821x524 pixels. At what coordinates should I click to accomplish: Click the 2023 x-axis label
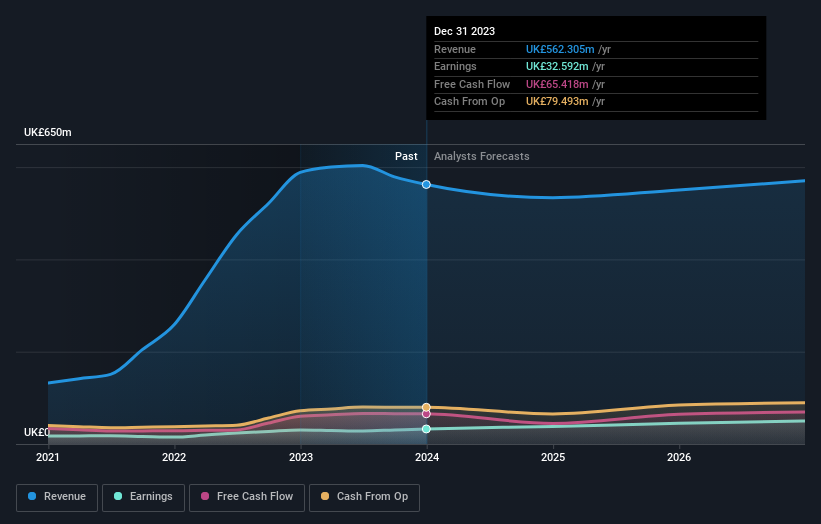coord(301,458)
